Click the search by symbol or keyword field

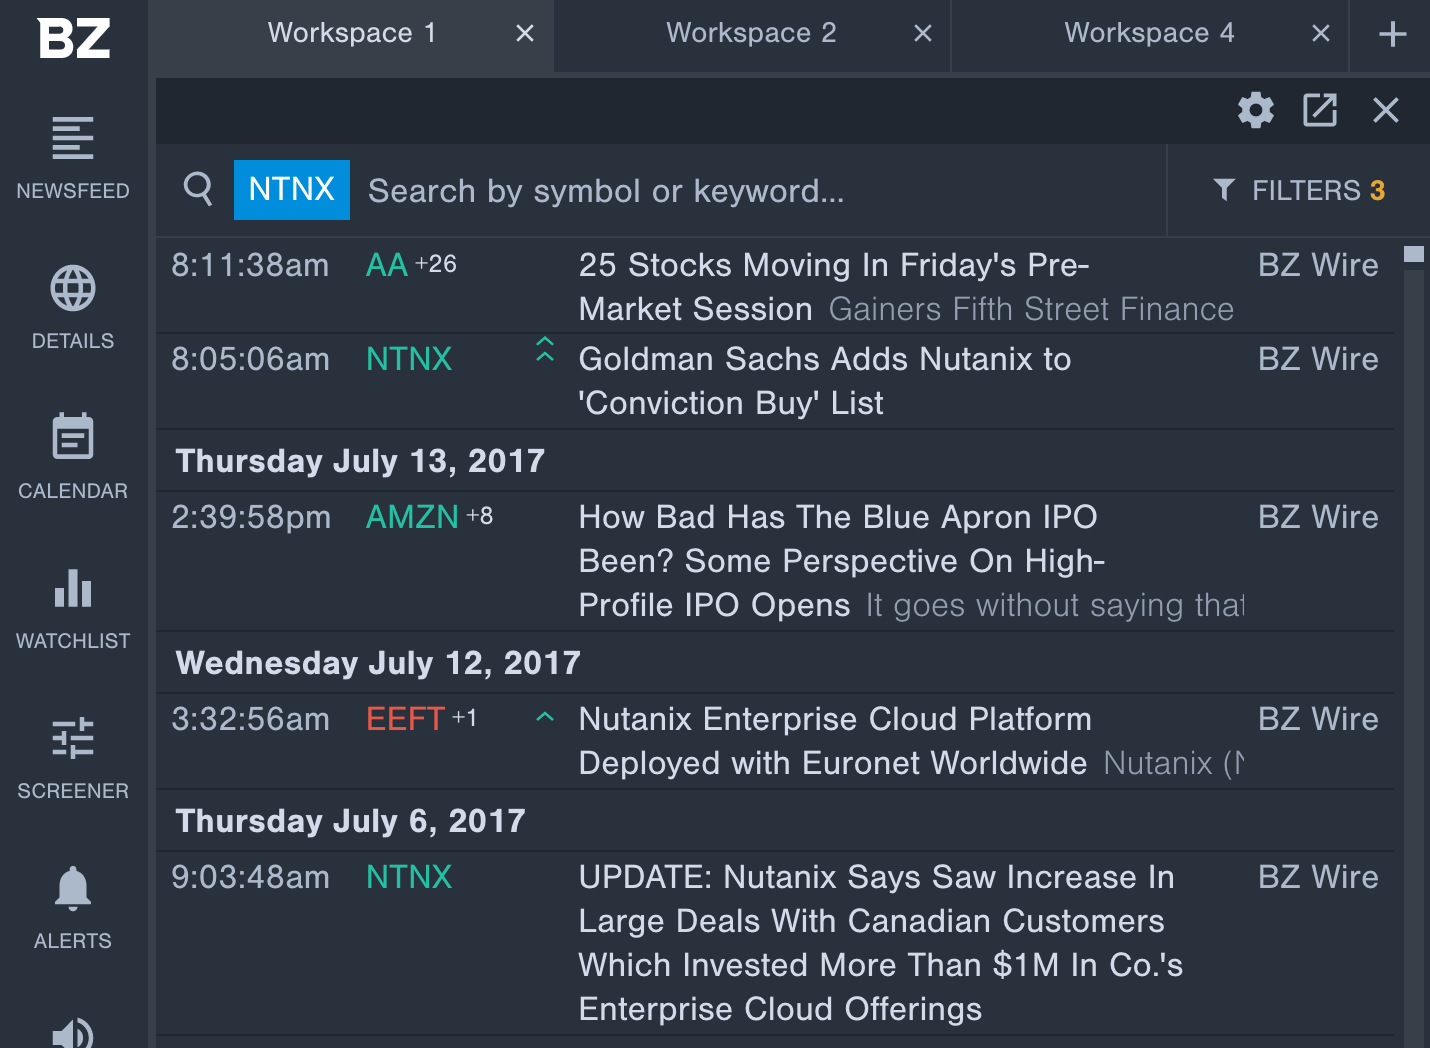[x=760, y=190]
